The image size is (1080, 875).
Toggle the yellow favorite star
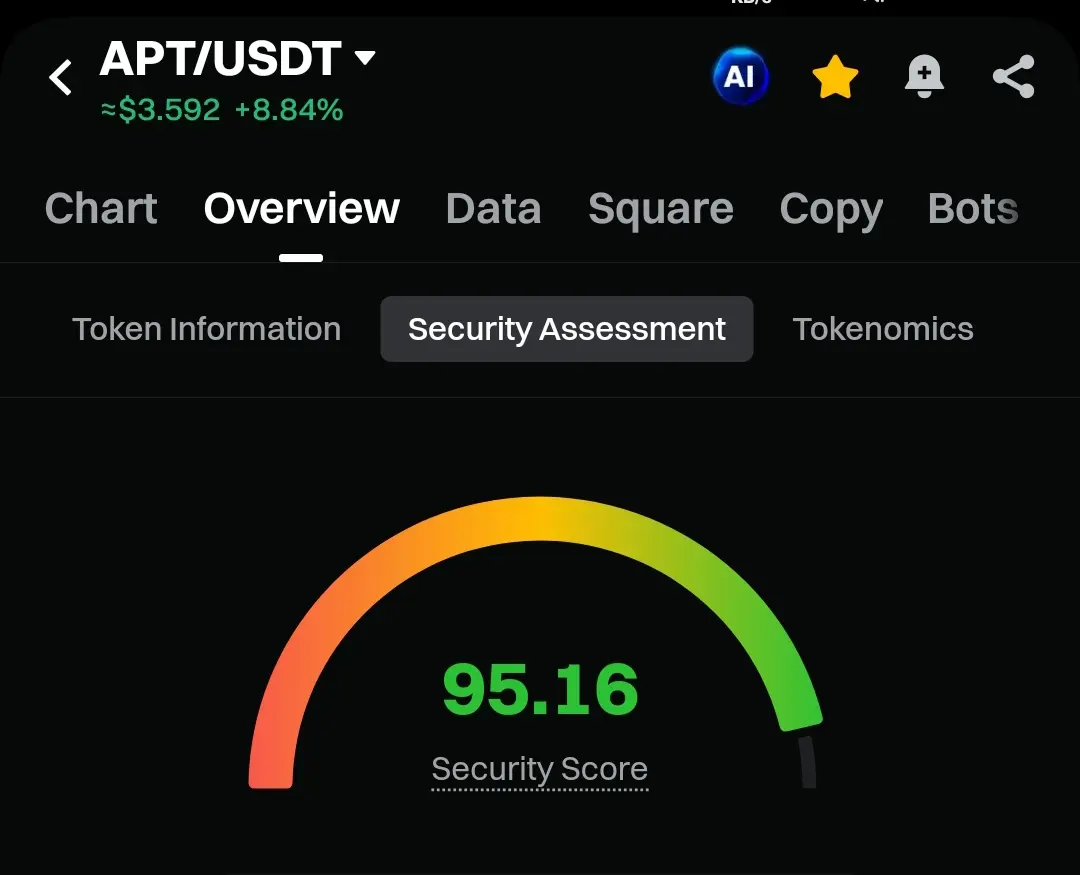point(835,76)
